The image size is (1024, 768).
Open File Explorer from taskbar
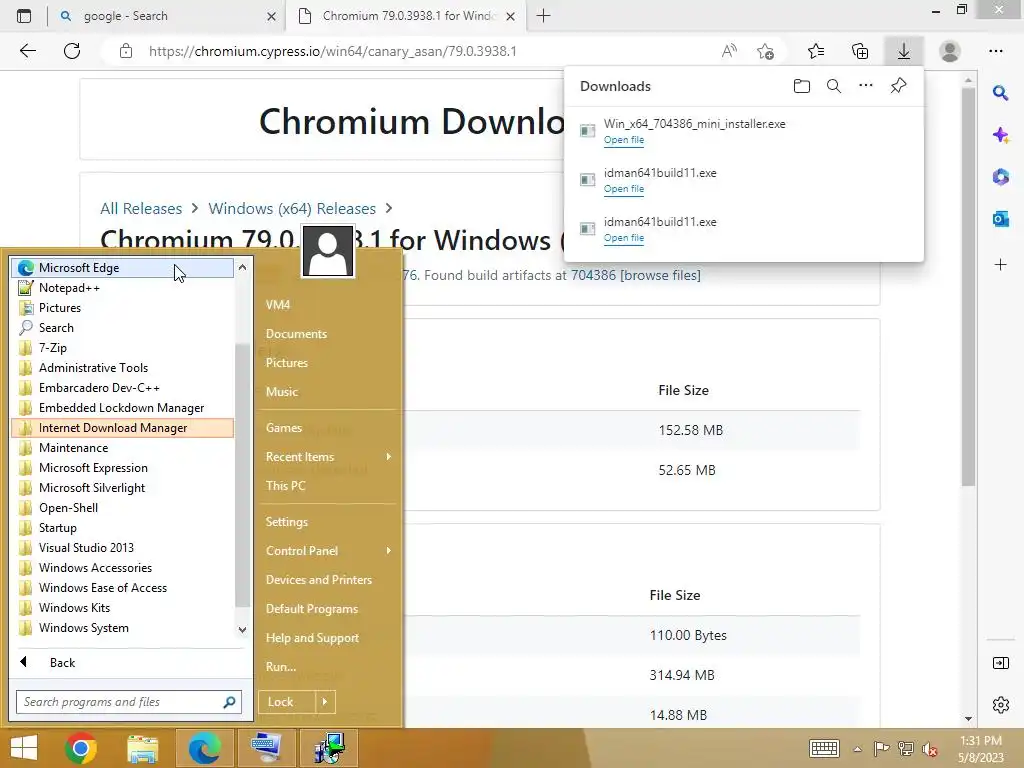click(143, 748)
